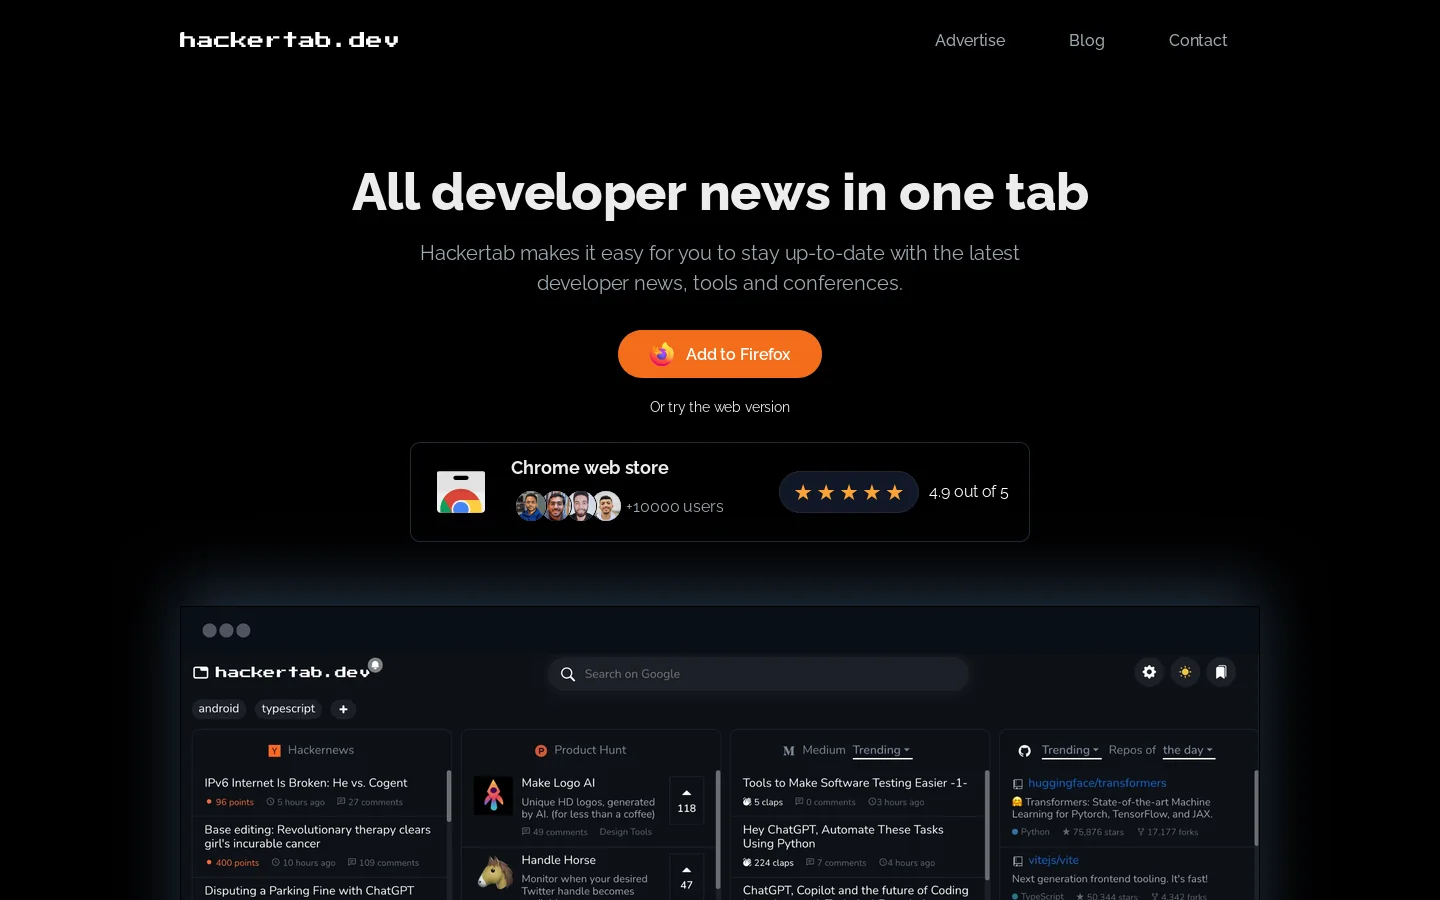Open bookmarks with the bookmark icon

pos(1221,672)
